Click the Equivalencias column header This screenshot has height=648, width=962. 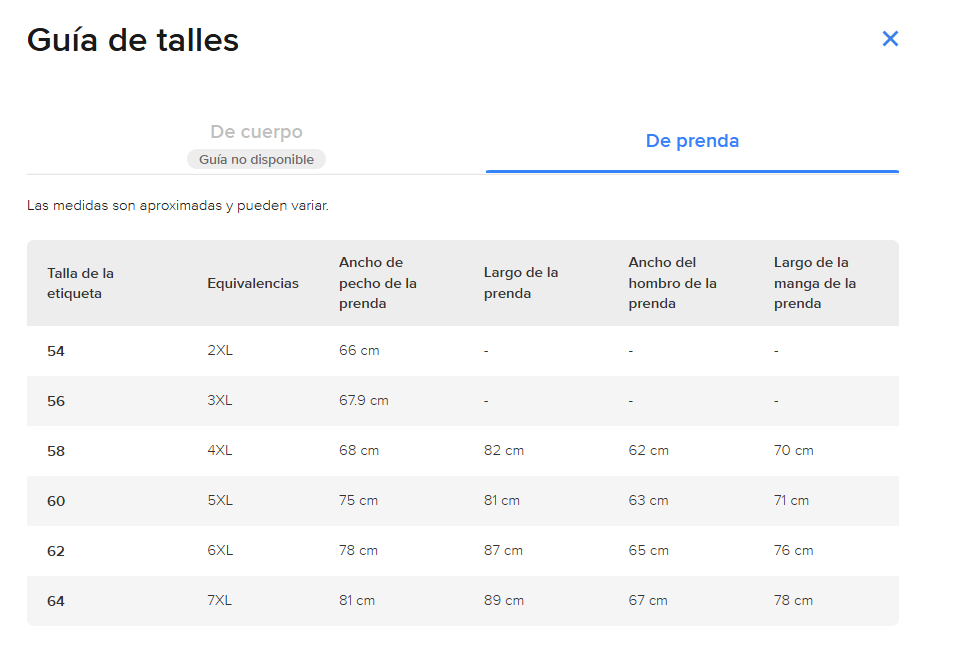point(253,284)
